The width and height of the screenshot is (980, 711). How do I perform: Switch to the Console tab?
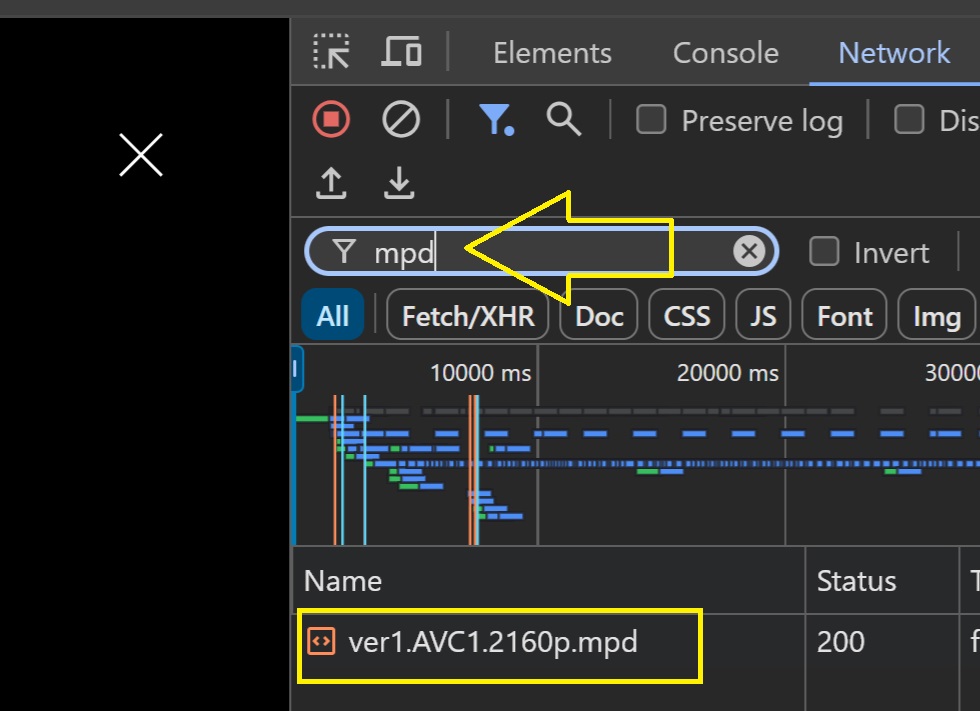725,53
